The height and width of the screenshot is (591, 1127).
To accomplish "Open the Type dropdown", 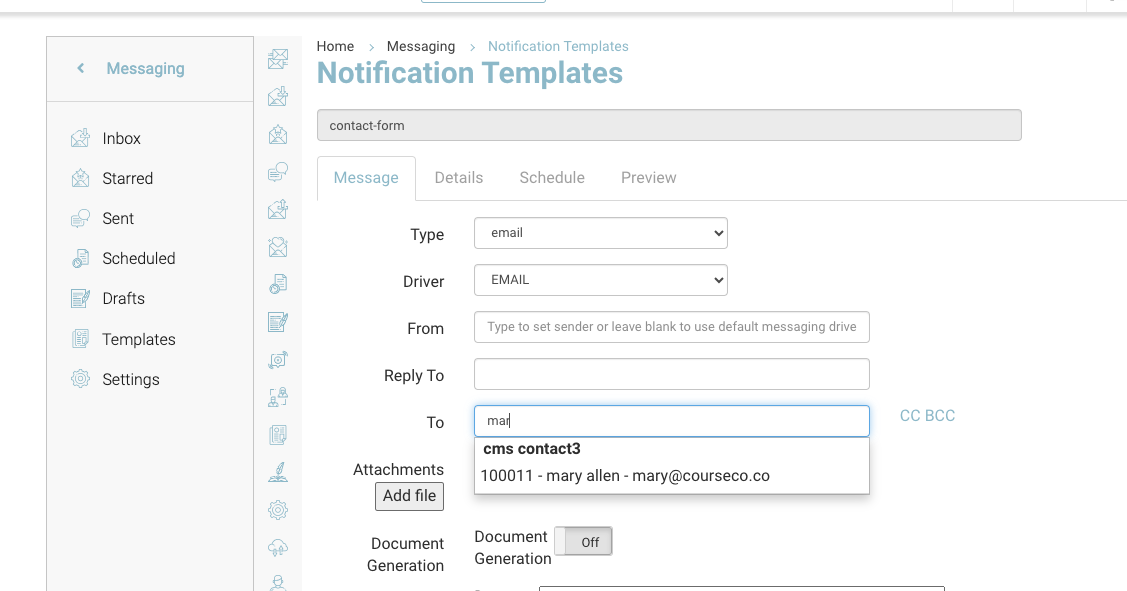I will [600, 233].
